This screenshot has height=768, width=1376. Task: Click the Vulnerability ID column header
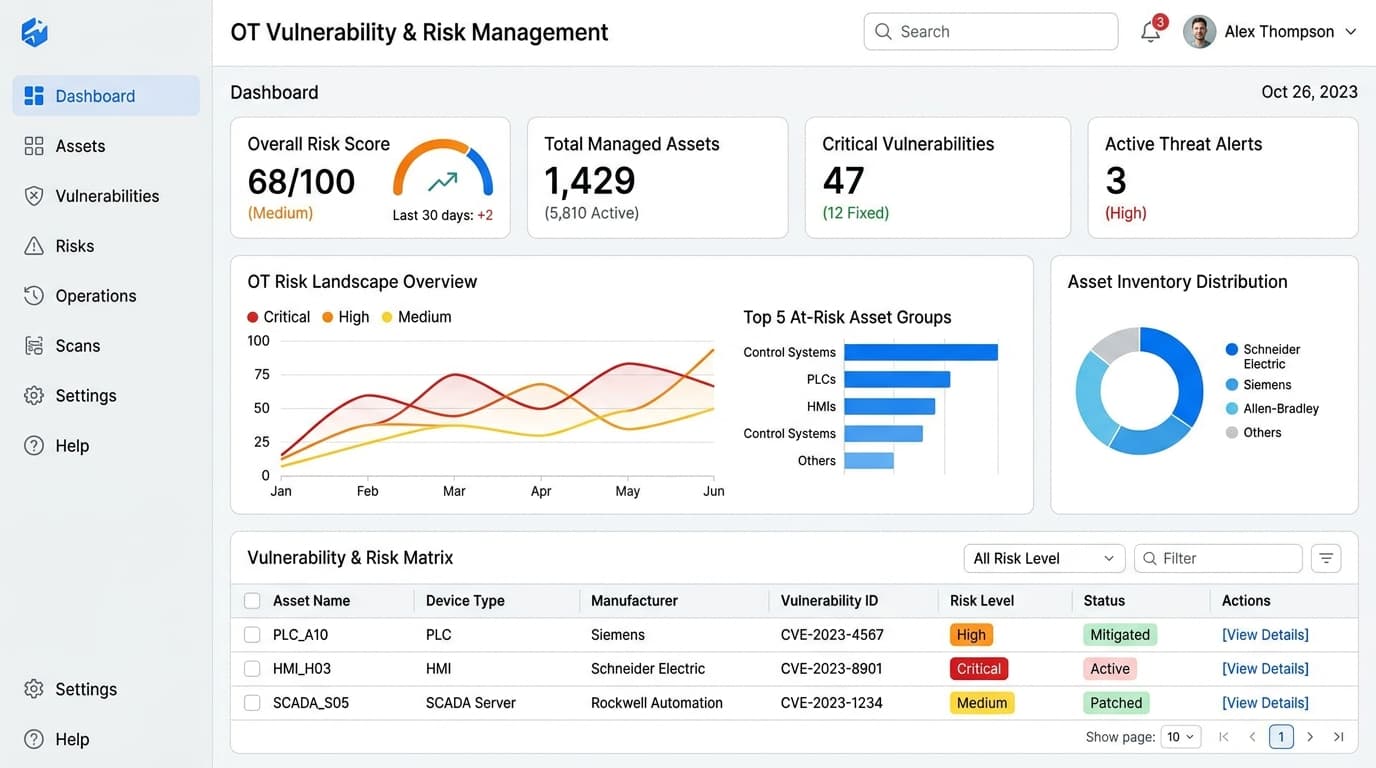pos(829,601)
